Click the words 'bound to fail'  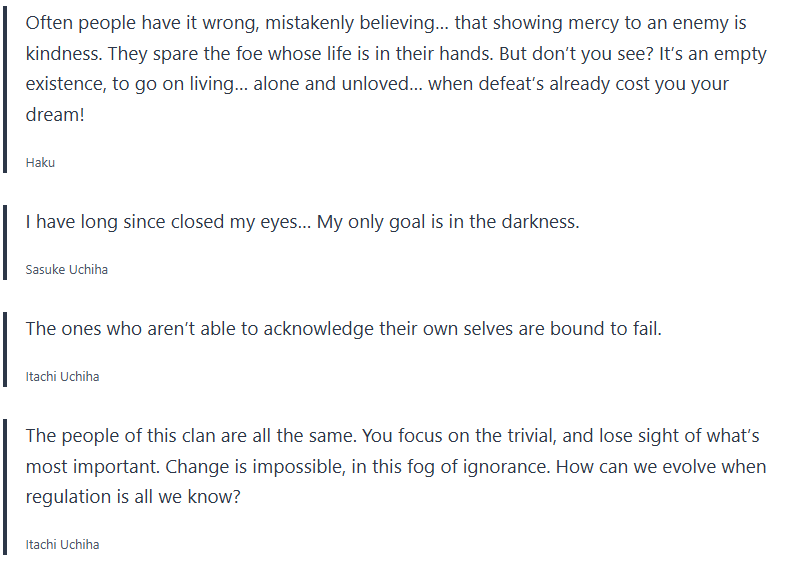click(x=609, y=328)
